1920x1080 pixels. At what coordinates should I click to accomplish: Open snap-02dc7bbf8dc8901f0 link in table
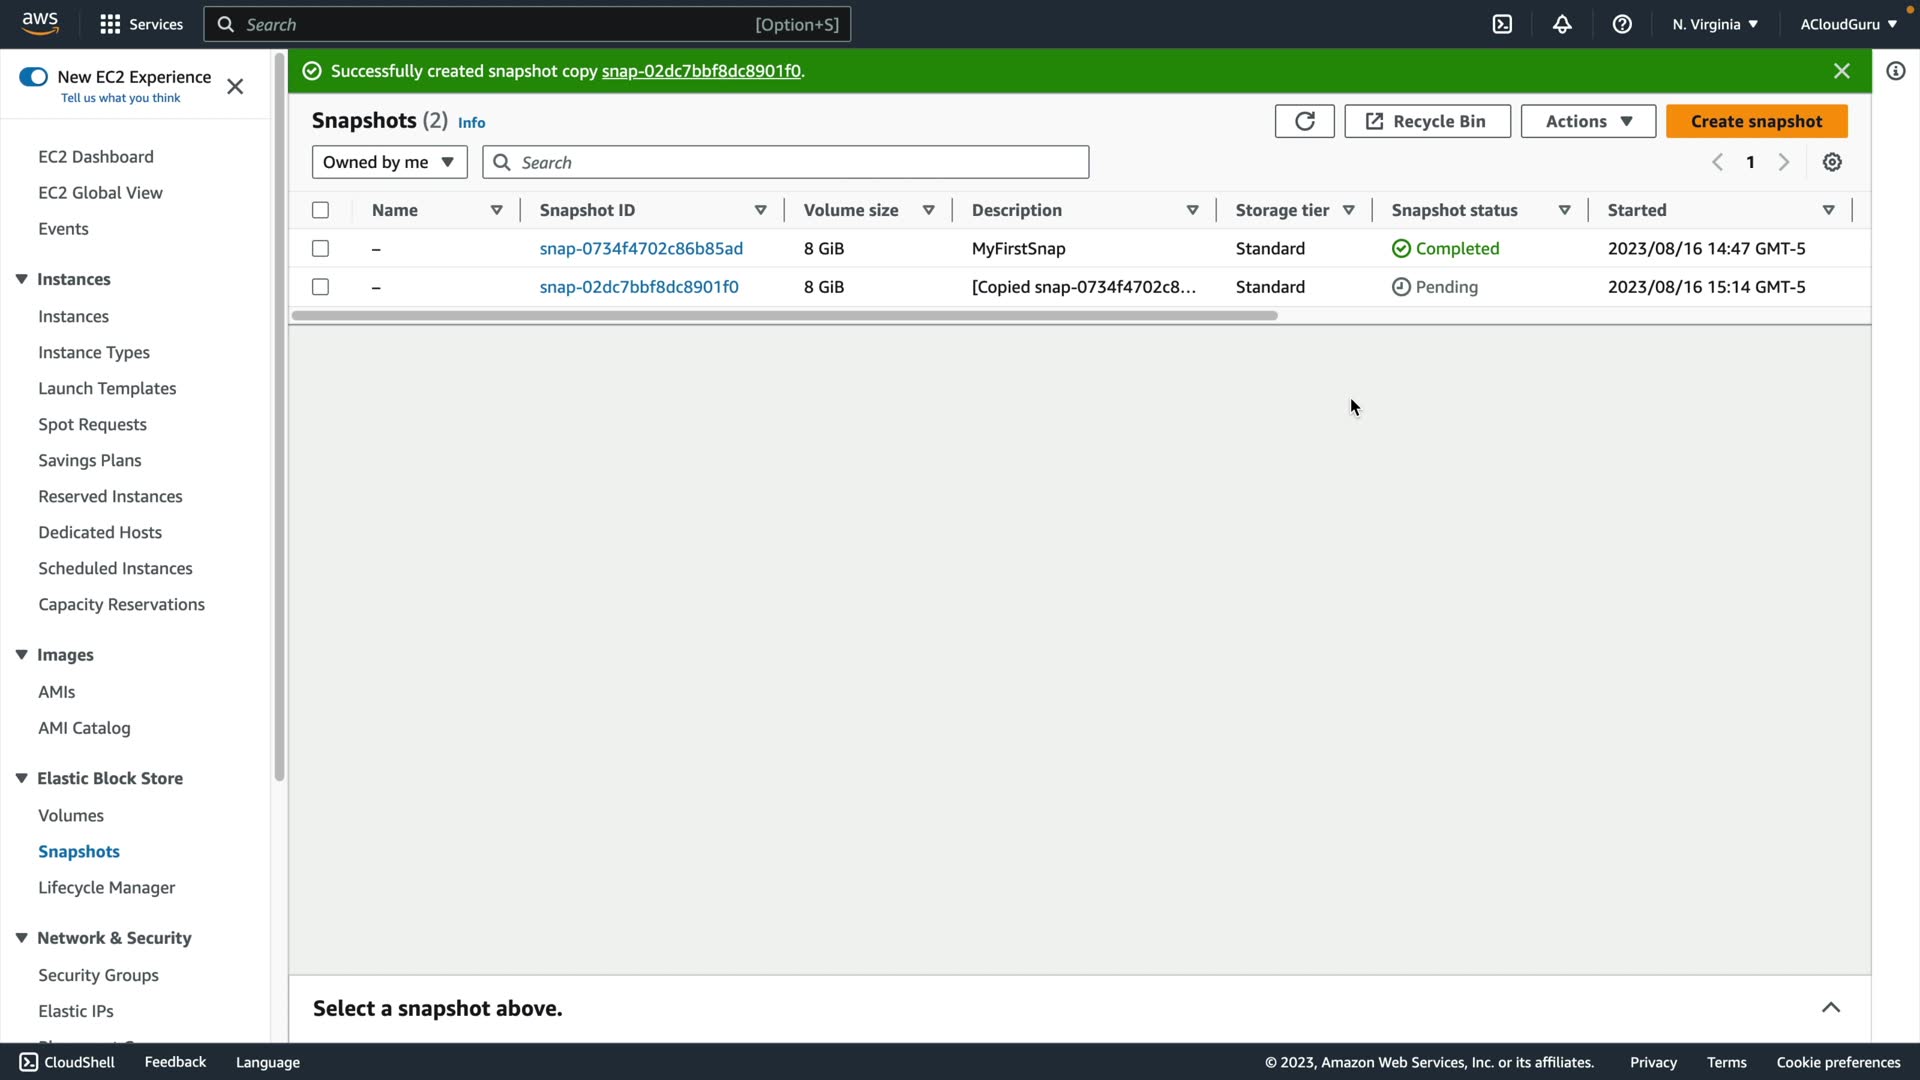(x=639, y=287)
